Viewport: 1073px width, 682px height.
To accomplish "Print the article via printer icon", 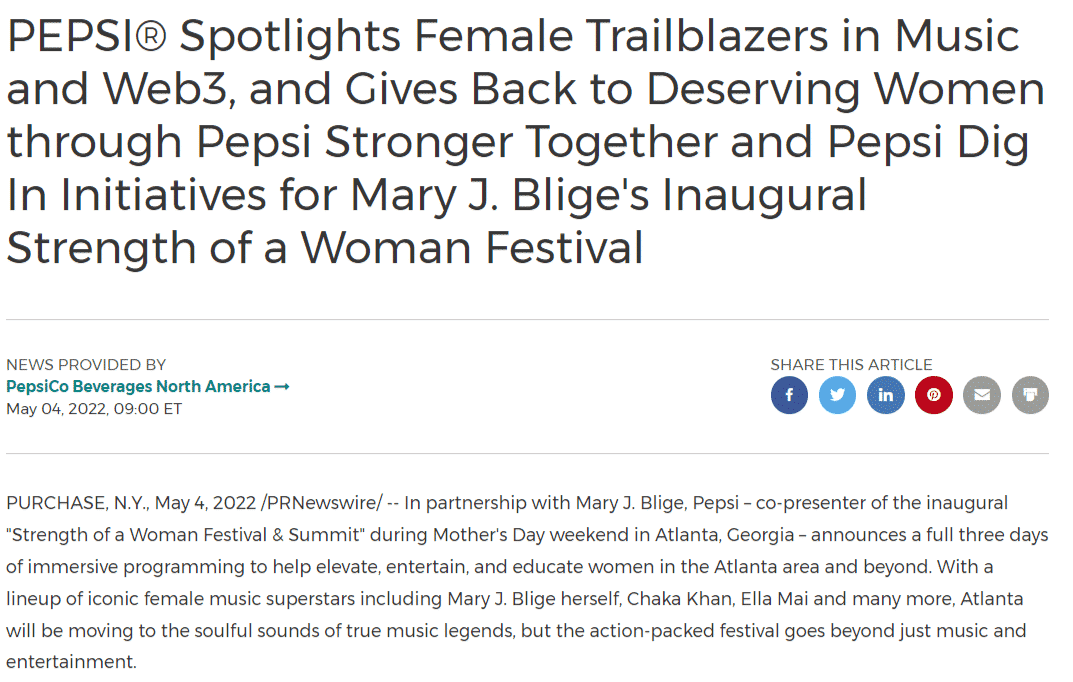I will click(1031, 395).
